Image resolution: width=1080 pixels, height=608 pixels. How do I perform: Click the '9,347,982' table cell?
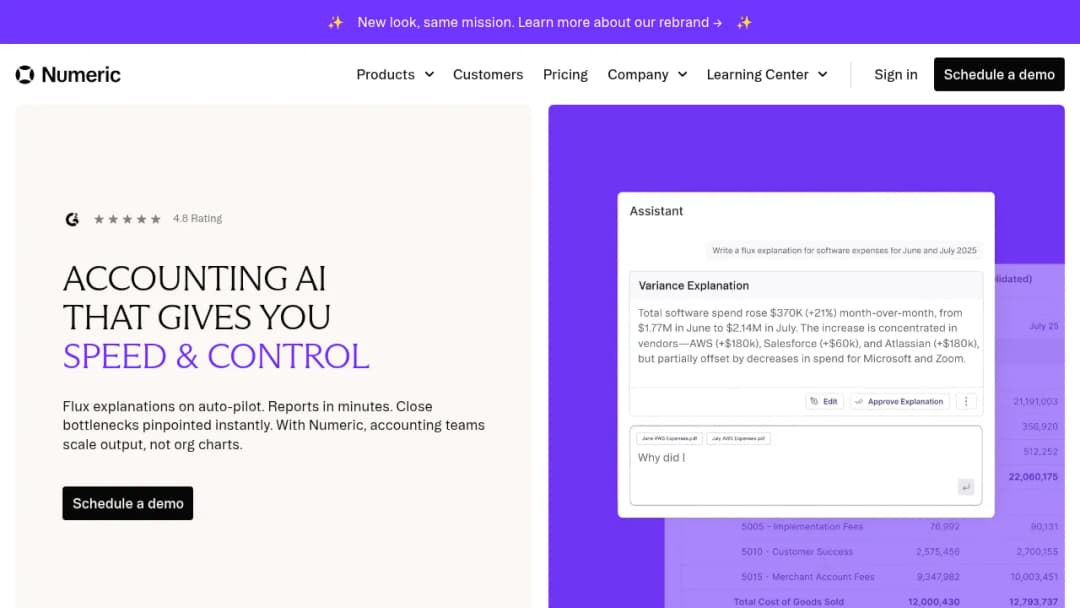[938, 577]
